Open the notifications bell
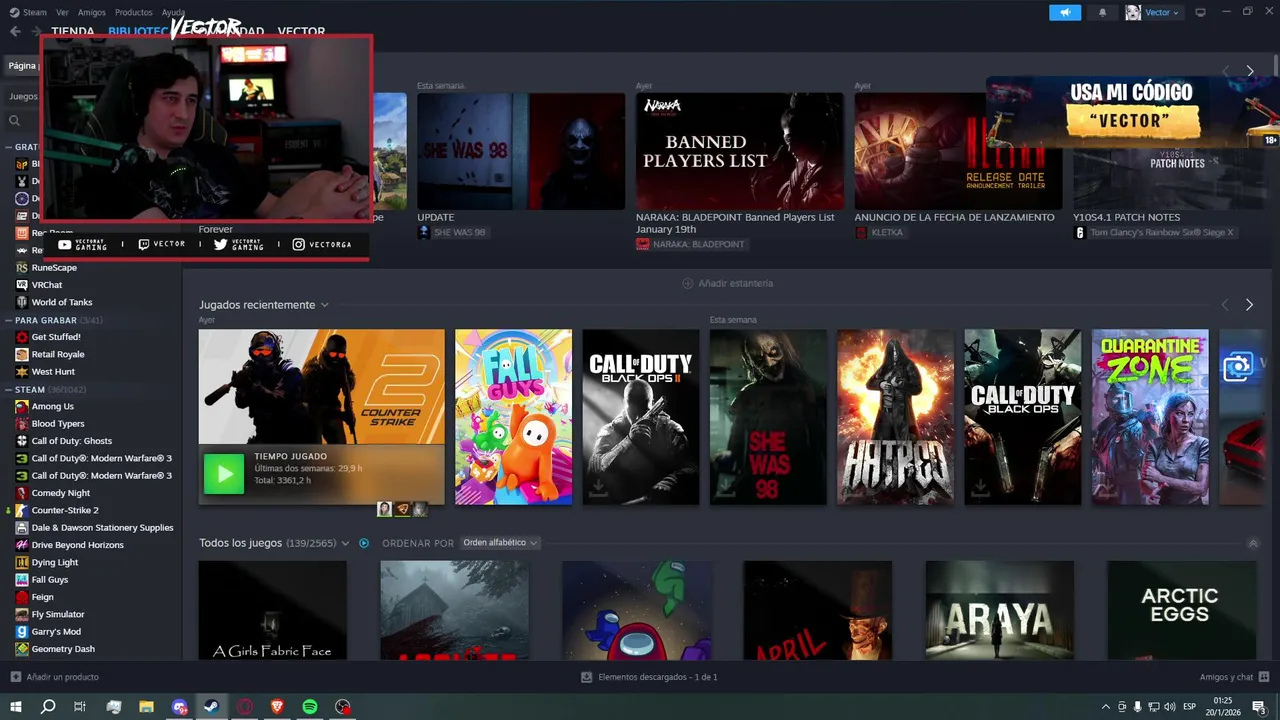The image size is (1280, 720). pyautogui.click(x=1103, y=12)
